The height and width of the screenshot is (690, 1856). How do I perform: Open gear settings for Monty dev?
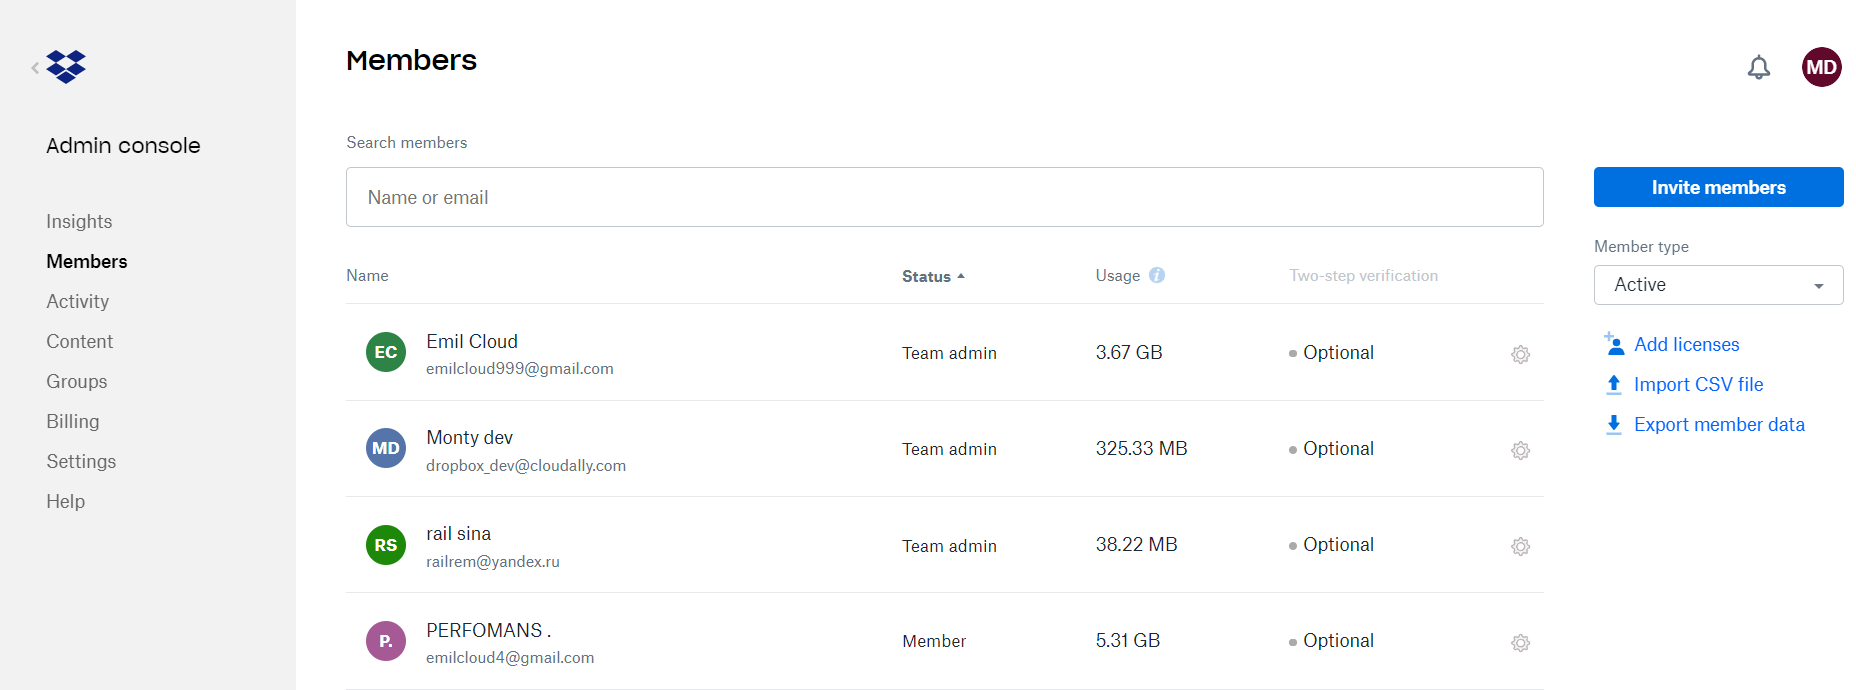(1520, 450)
